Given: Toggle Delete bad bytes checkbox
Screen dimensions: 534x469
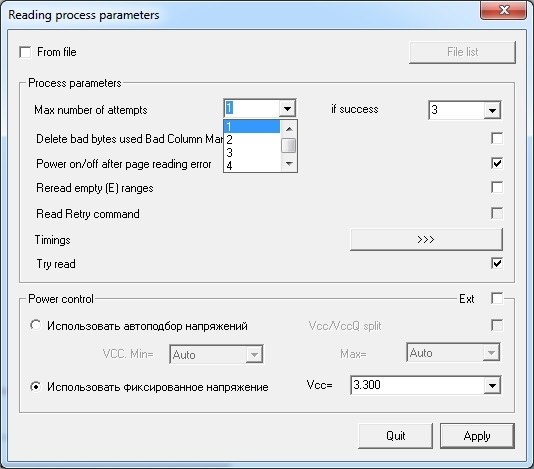Looking at the screenshot, I should 497,138.
